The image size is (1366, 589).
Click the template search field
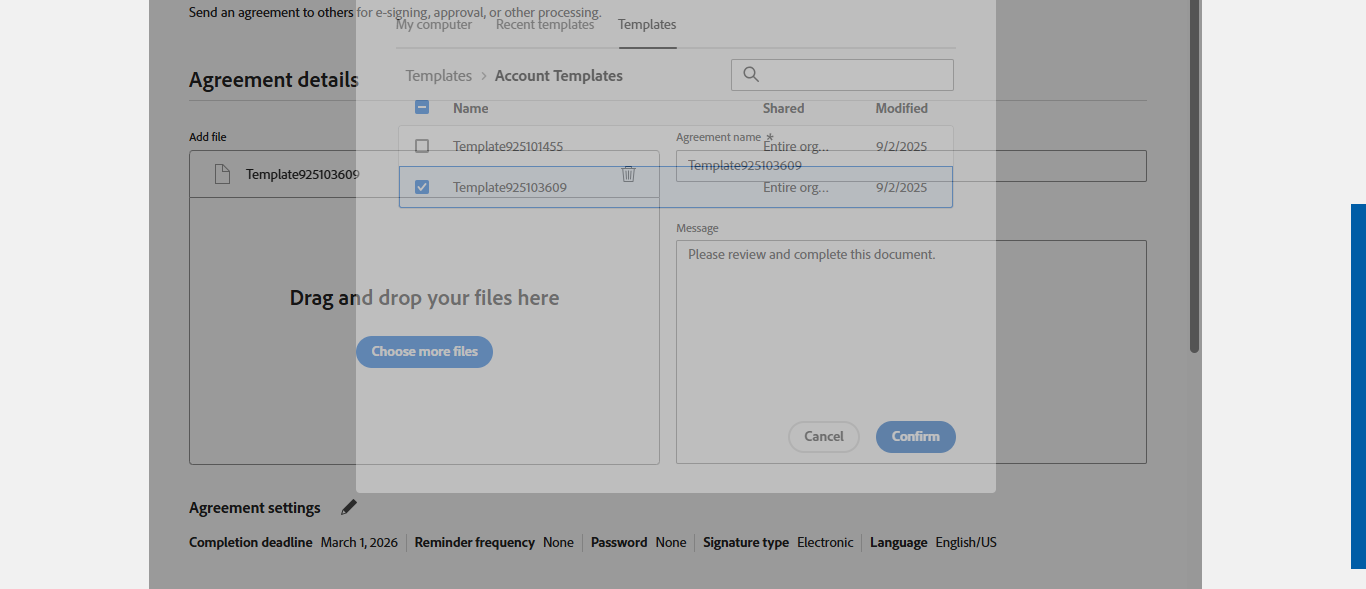point(842,75)
